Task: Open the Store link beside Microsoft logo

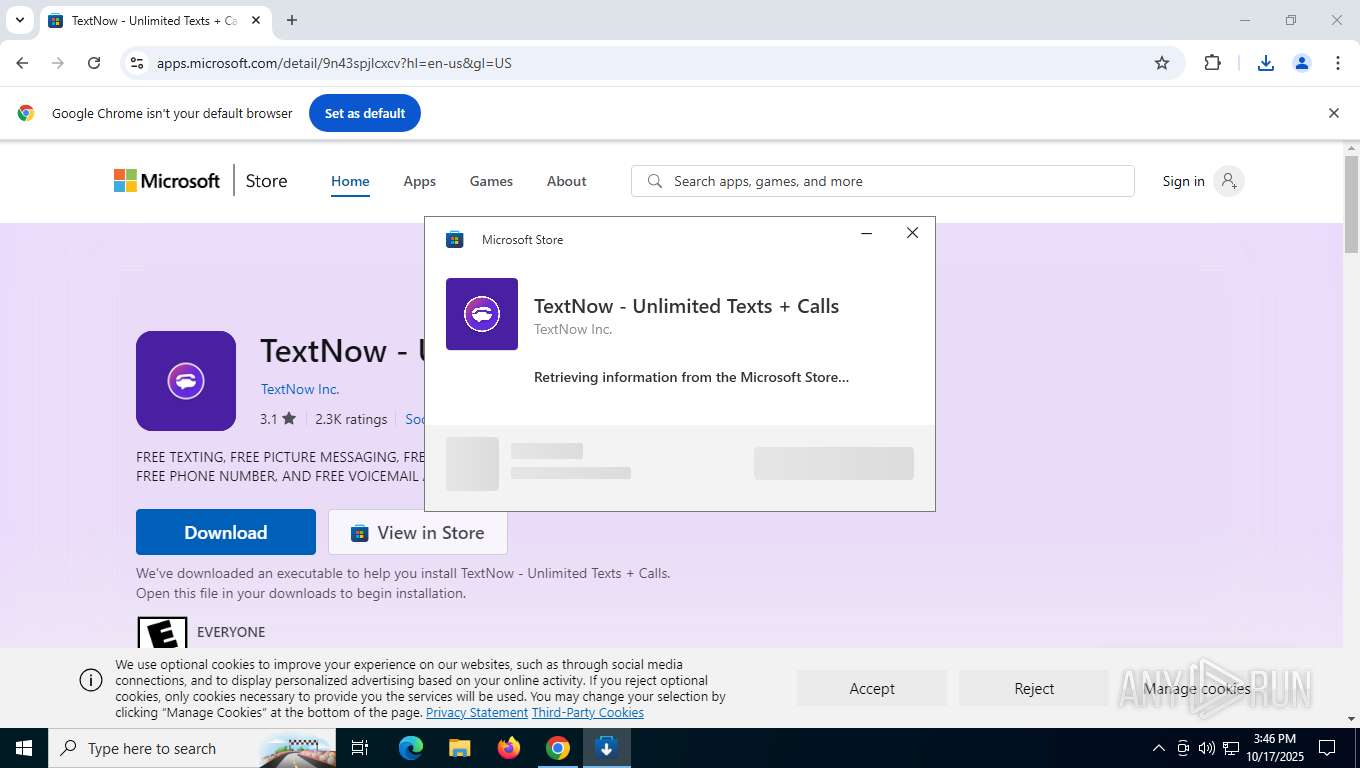Action: click(266, 181)
